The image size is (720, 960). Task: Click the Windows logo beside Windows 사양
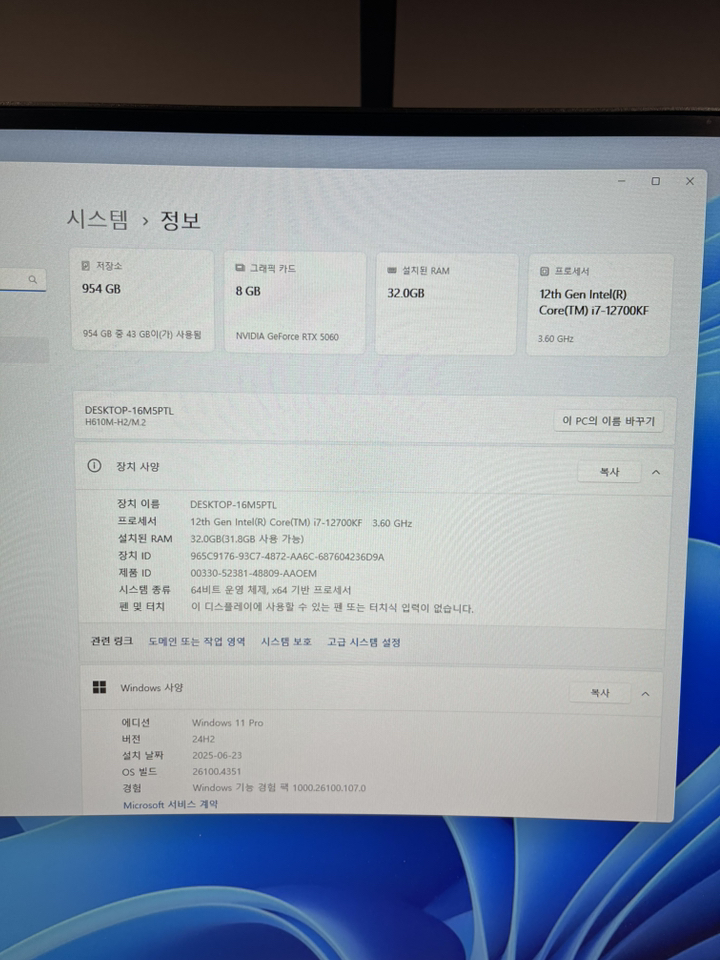pyautogui.click(x=99, y=688)
